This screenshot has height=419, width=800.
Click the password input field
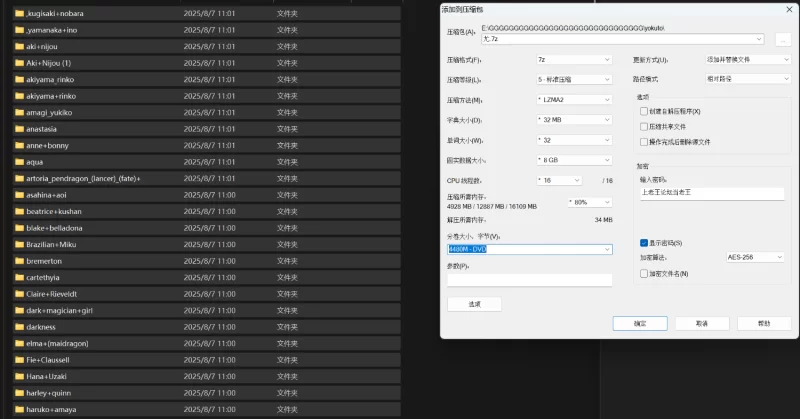(x=712, y=193)
